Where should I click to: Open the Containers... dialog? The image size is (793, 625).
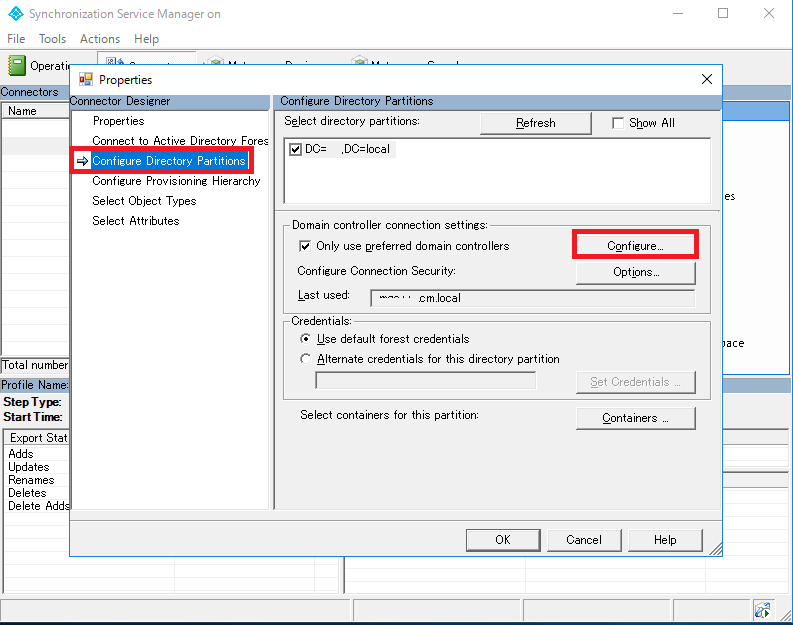(x=636, y=418)
